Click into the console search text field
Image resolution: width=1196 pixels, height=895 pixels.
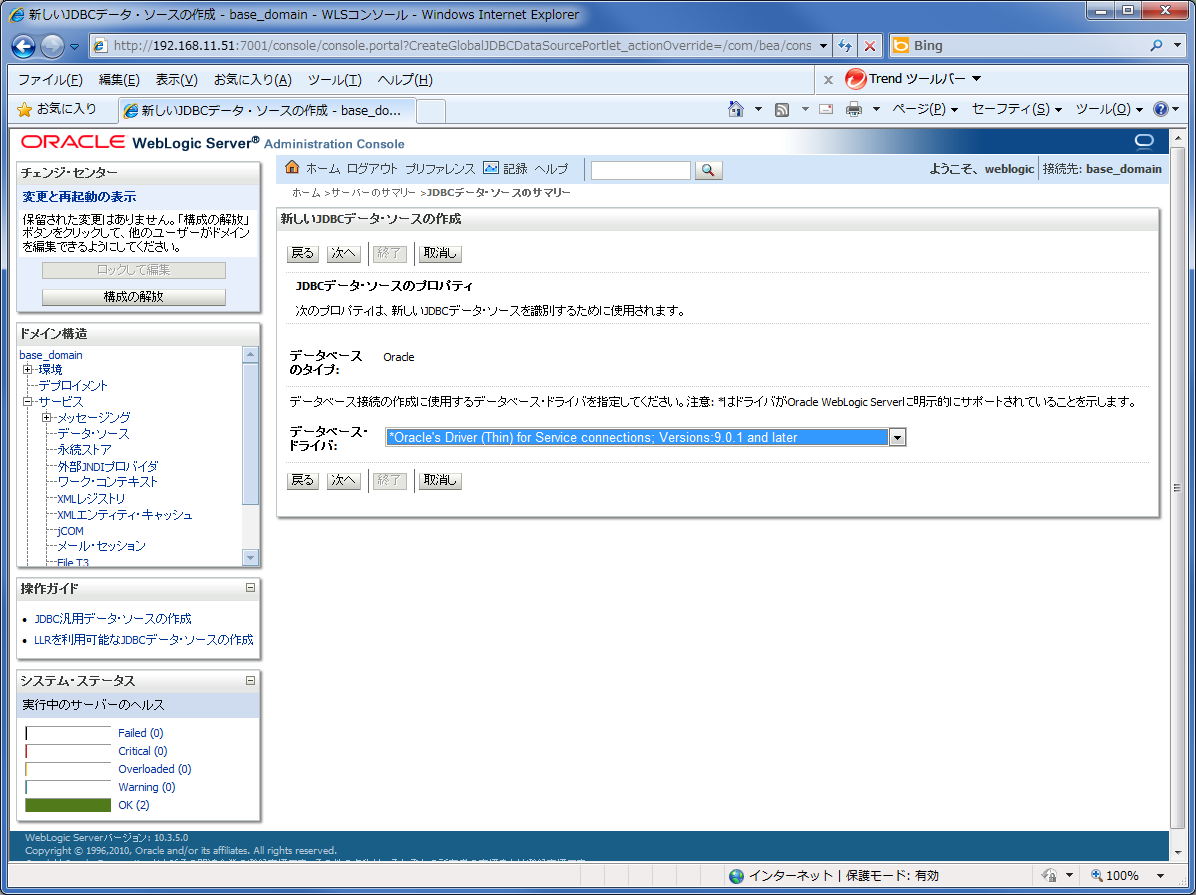[641, 170]
